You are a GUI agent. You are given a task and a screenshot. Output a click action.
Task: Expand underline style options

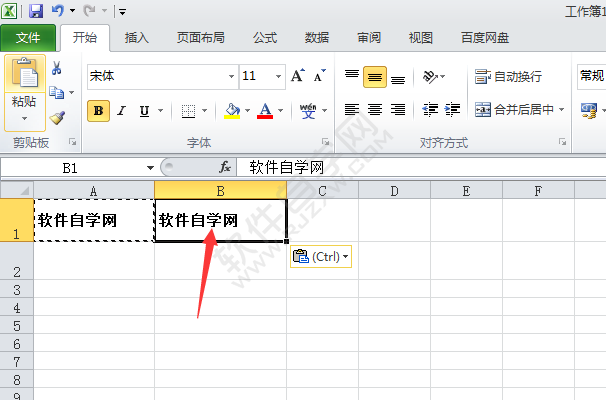(x=160, y=111)
